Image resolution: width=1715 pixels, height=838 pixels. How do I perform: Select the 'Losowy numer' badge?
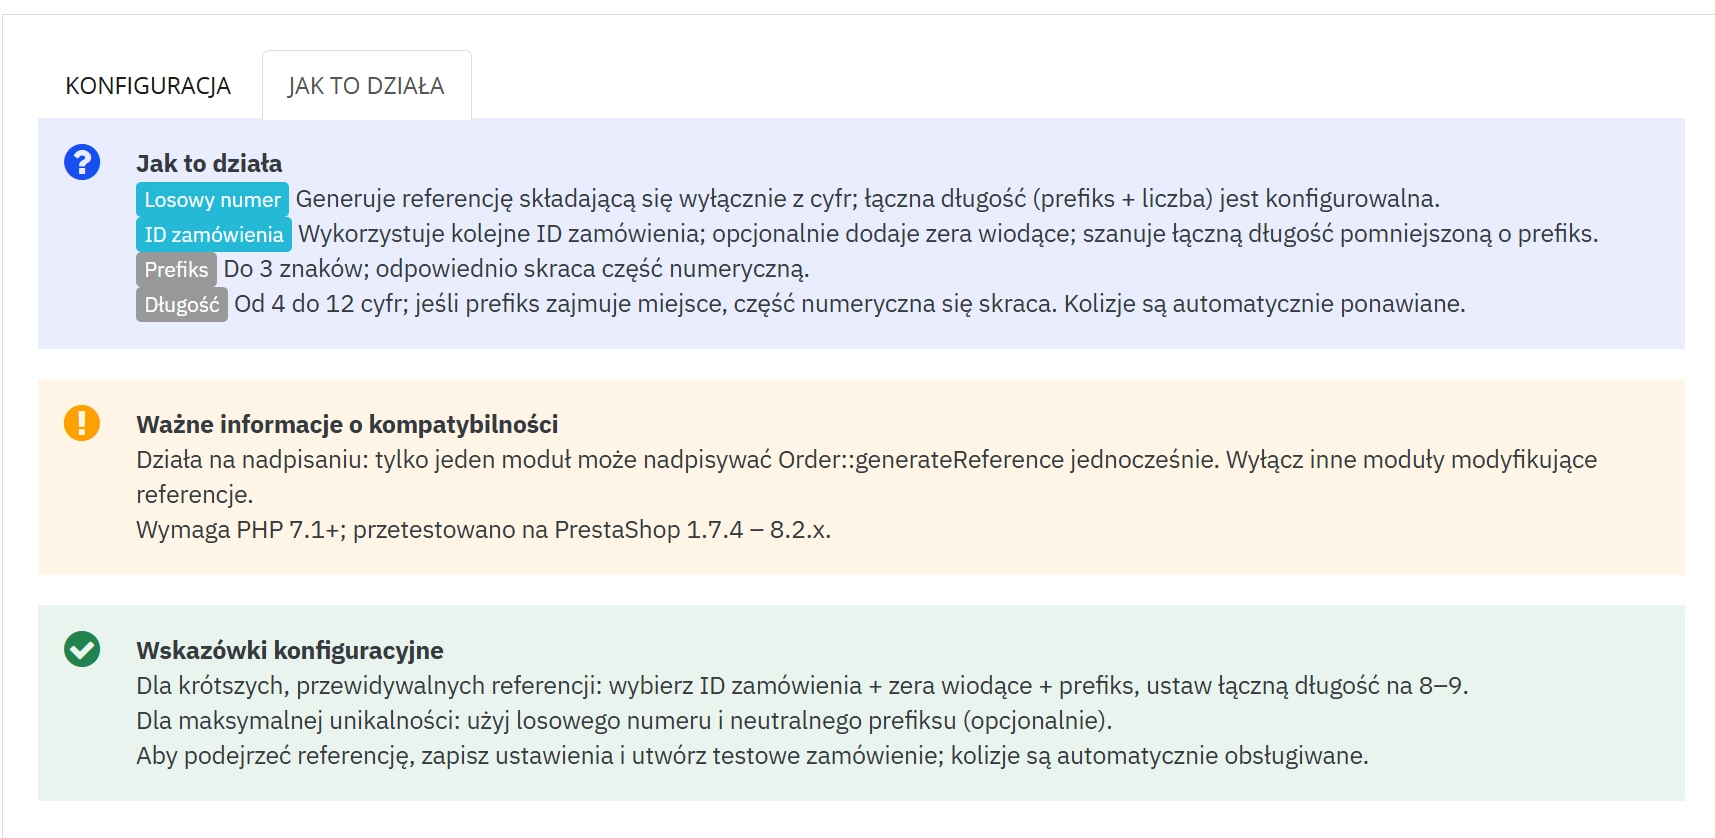[212, 200]
